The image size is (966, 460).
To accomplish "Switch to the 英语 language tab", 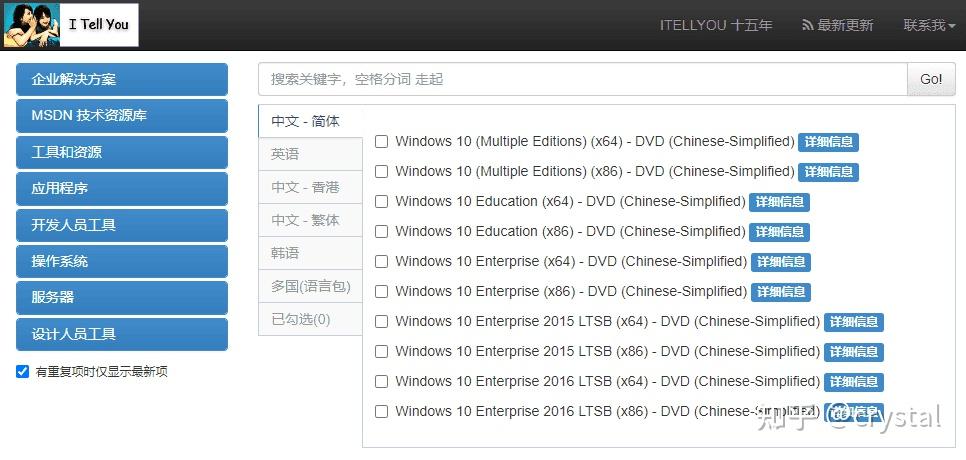I will click(x=310, y=155).
